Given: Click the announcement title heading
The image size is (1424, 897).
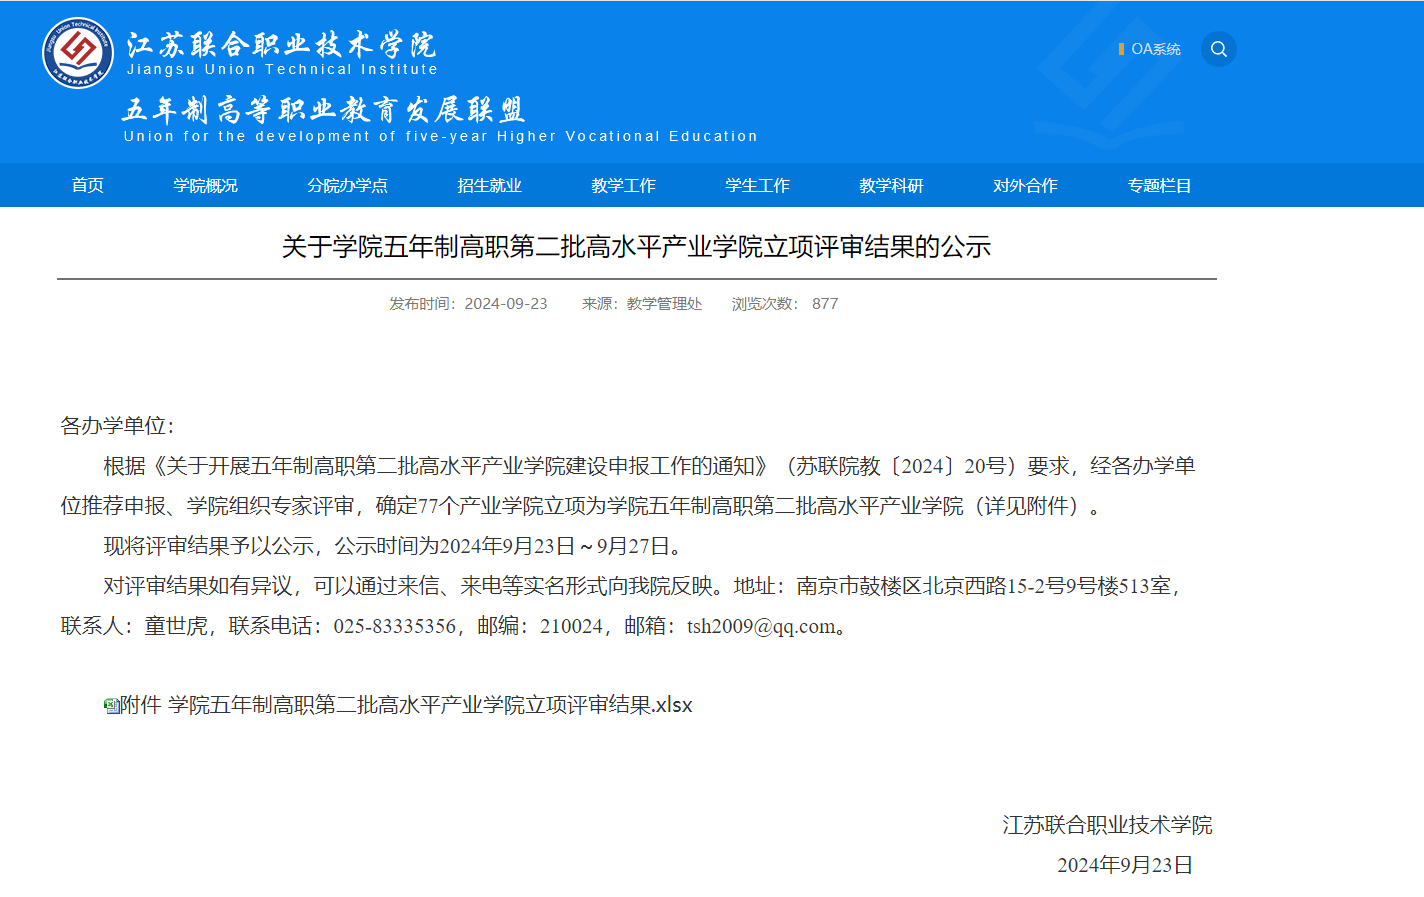Looking at the screenshot, I should pos(636,247).
